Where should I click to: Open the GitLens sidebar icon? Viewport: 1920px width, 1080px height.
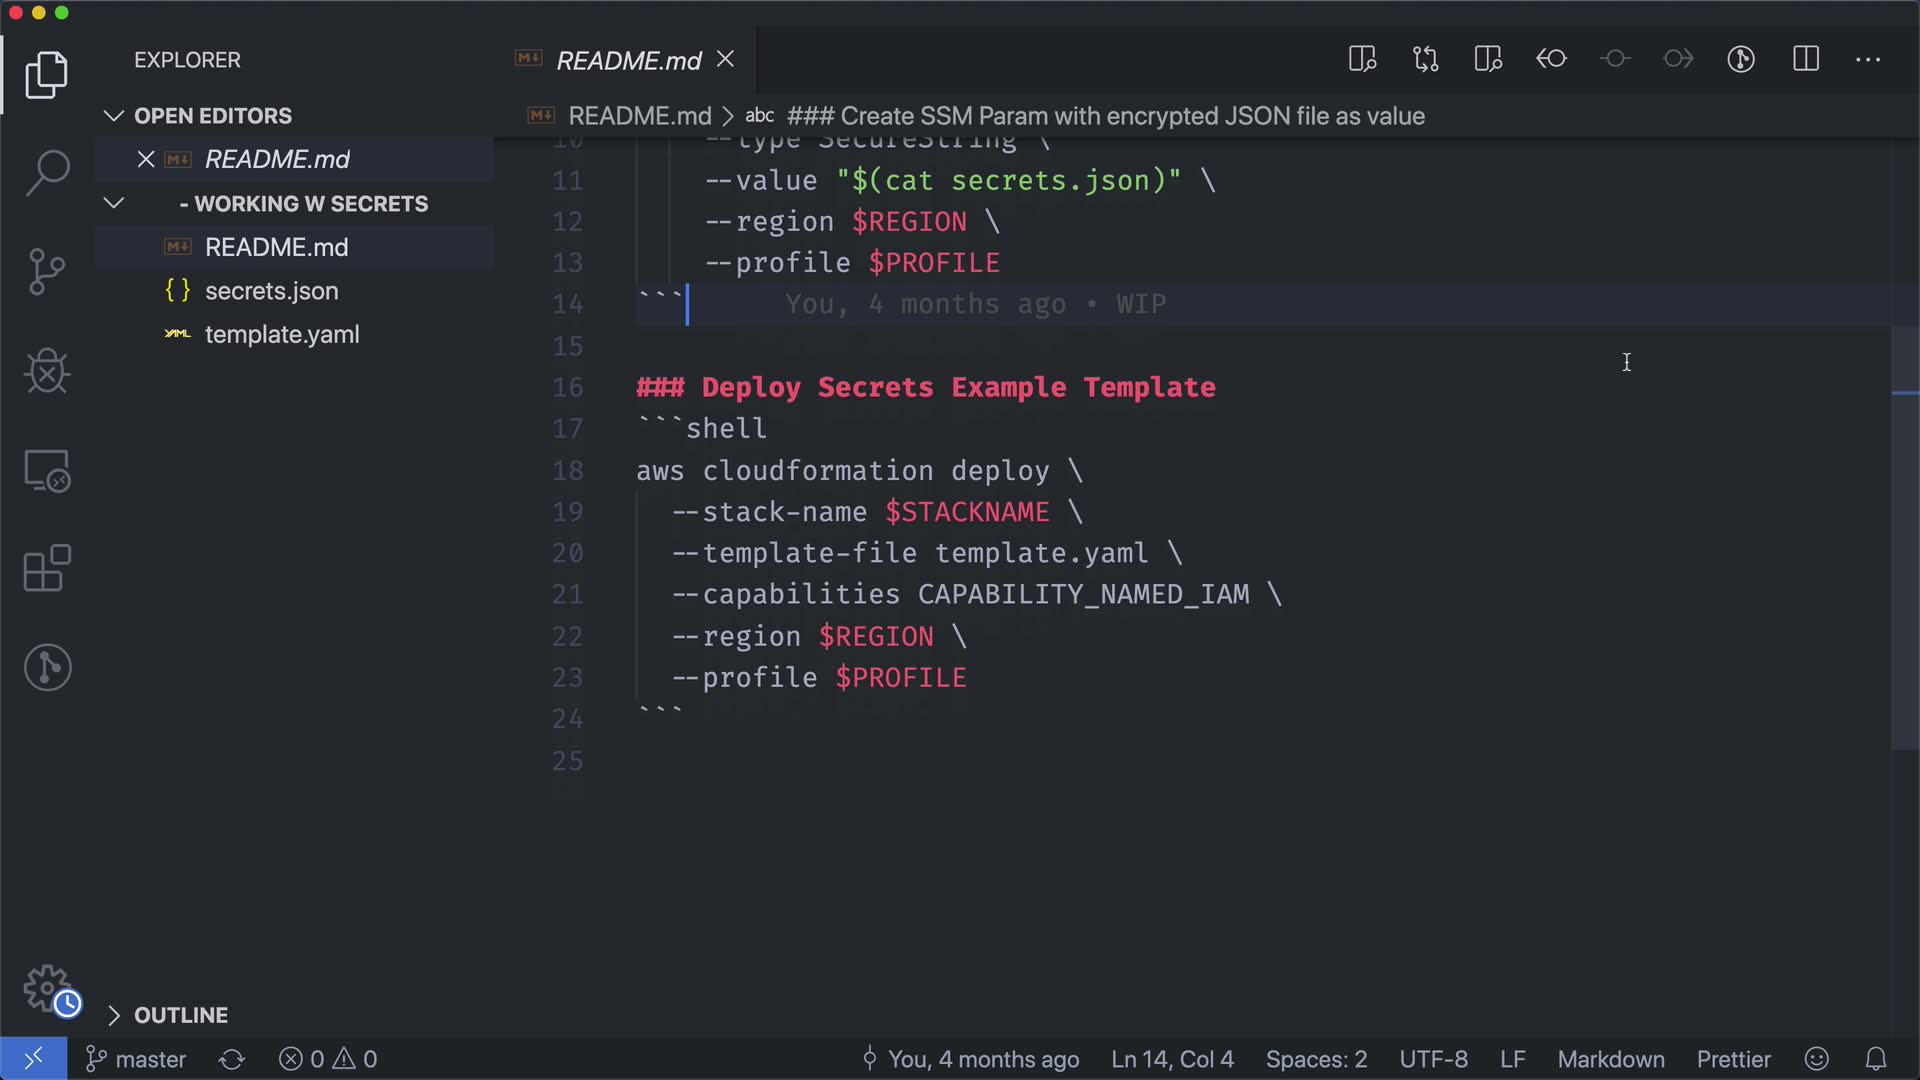click(47, 668)
